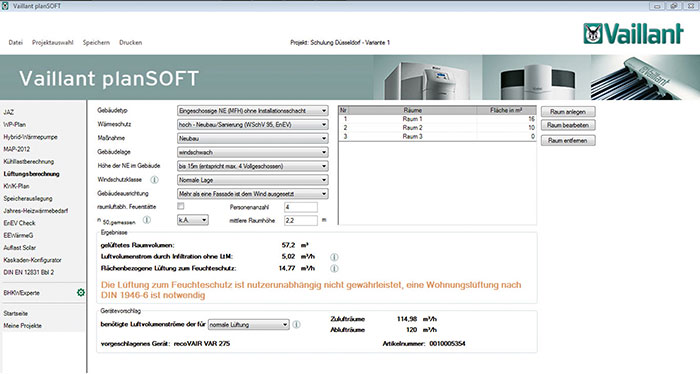Click the Artikelnummer value 0010005354
The image size is (700, 374).
coord(447,344)
